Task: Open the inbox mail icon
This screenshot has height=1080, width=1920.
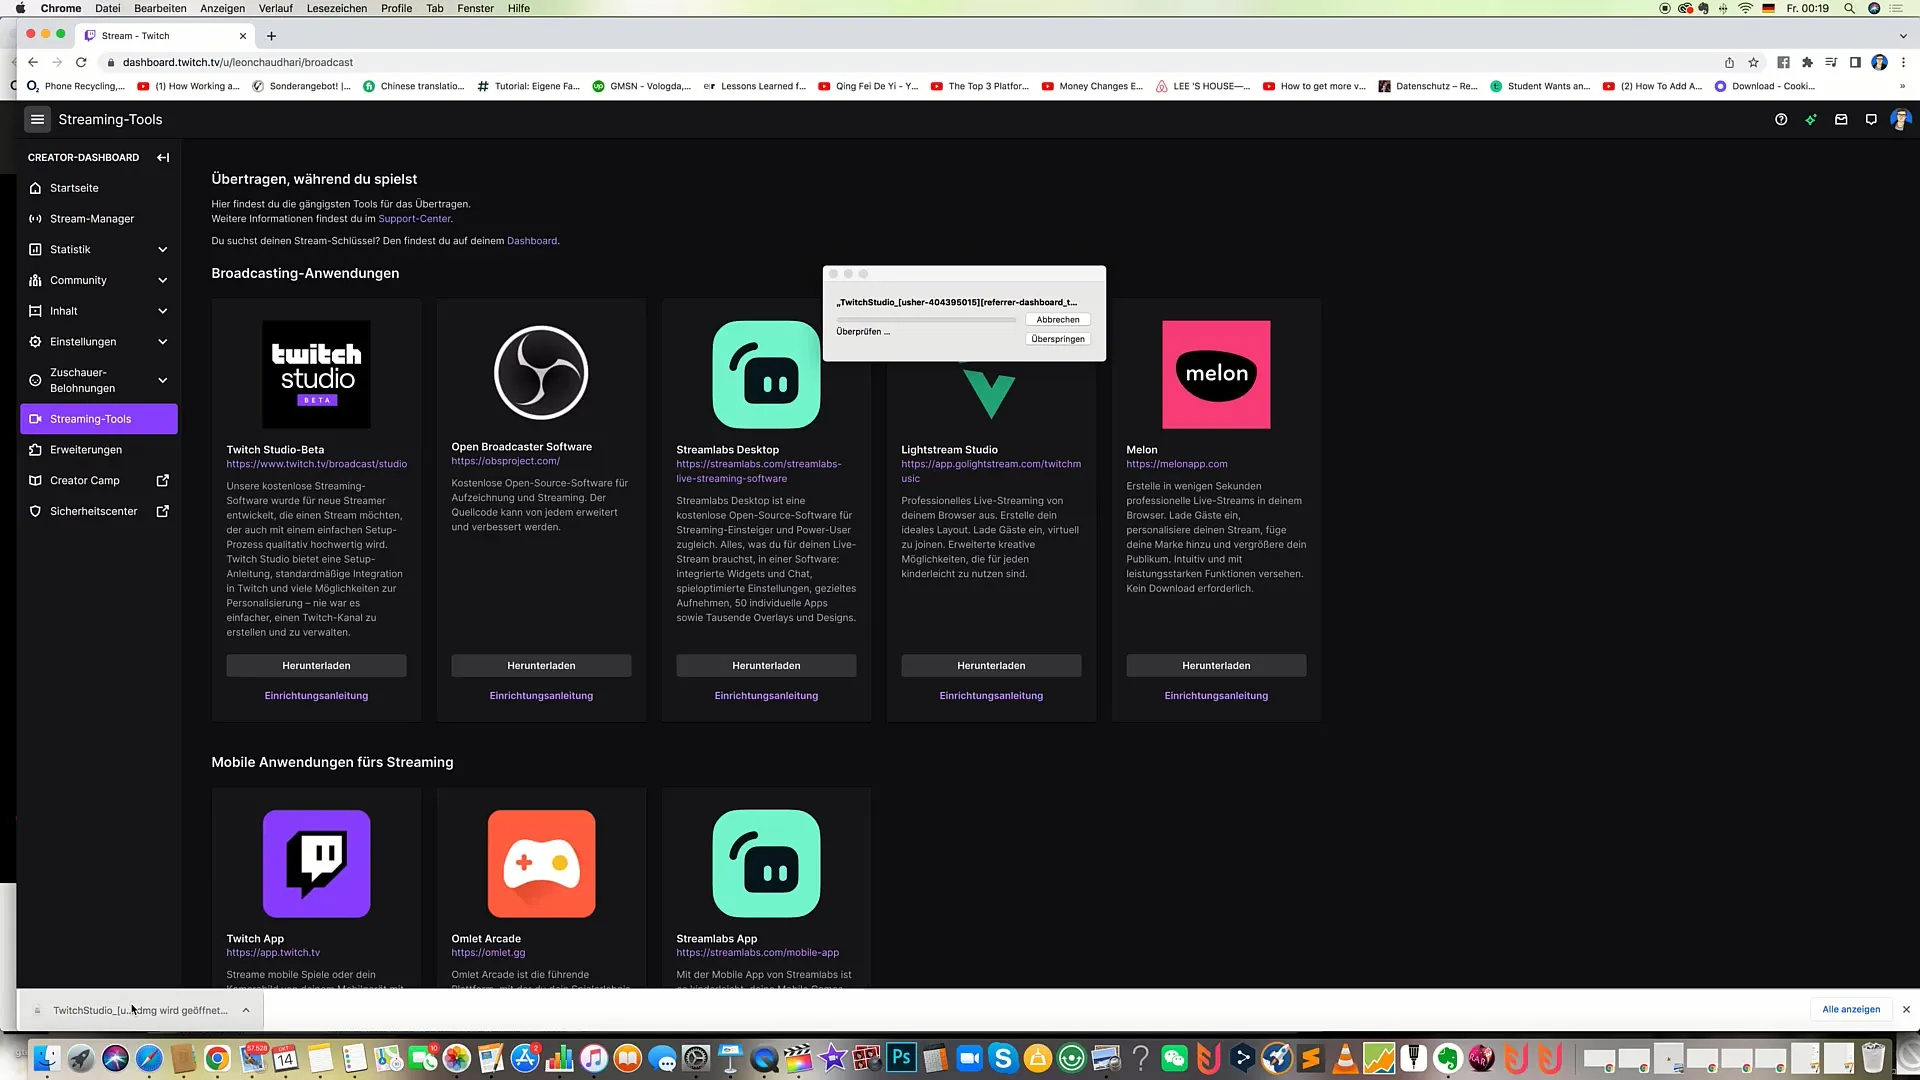Action: pos(1841,119)
